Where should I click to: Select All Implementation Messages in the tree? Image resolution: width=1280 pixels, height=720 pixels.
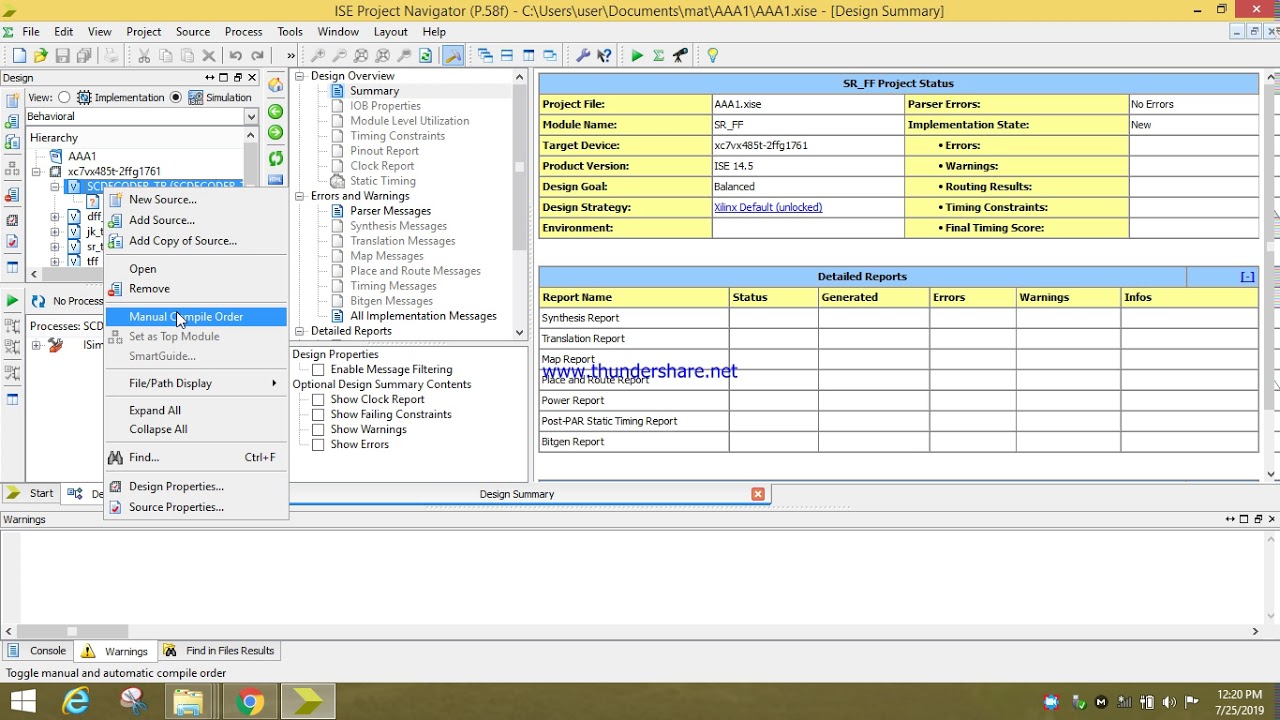pos(423,316)
